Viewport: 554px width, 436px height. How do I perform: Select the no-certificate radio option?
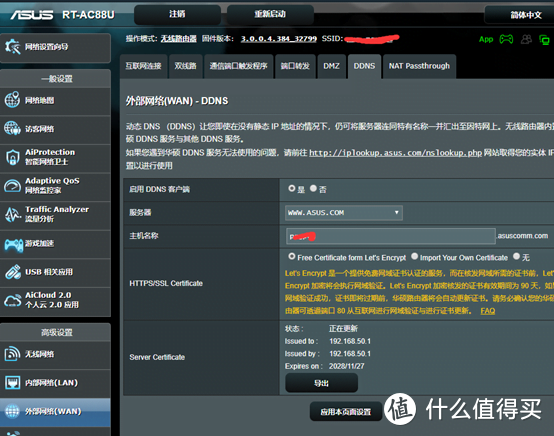click(517, 256)
